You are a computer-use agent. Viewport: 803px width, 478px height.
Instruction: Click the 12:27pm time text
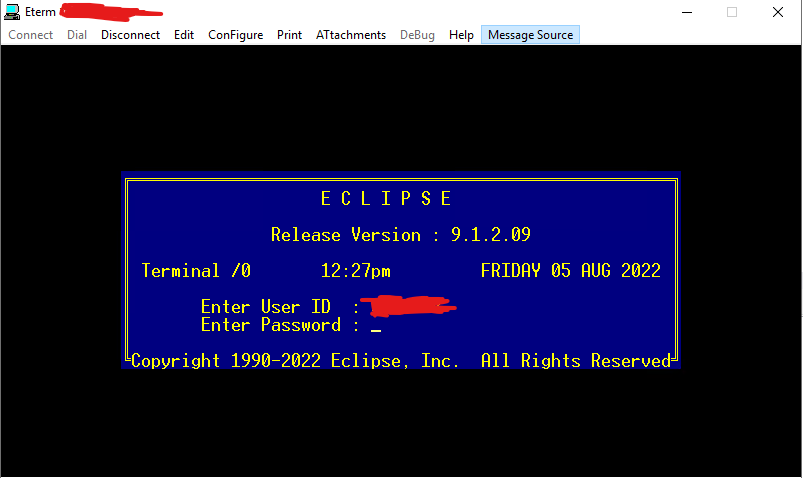coord(355,271)
